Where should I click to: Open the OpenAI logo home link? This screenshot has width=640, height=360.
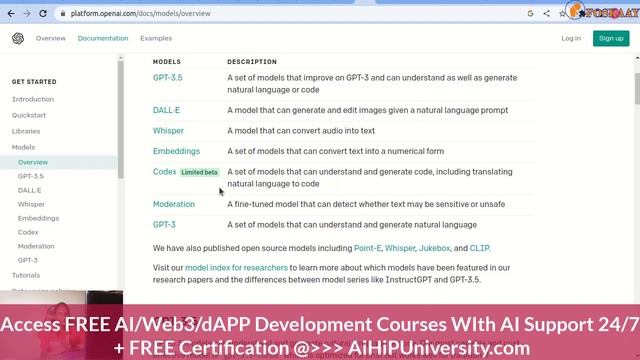coord(18,38)
